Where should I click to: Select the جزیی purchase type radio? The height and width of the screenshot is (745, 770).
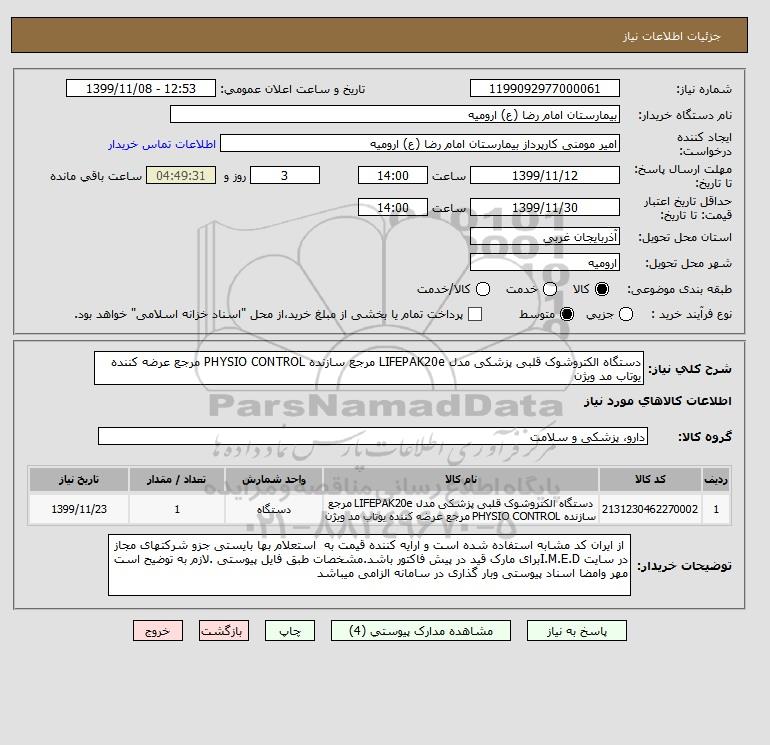click(626, 314)
